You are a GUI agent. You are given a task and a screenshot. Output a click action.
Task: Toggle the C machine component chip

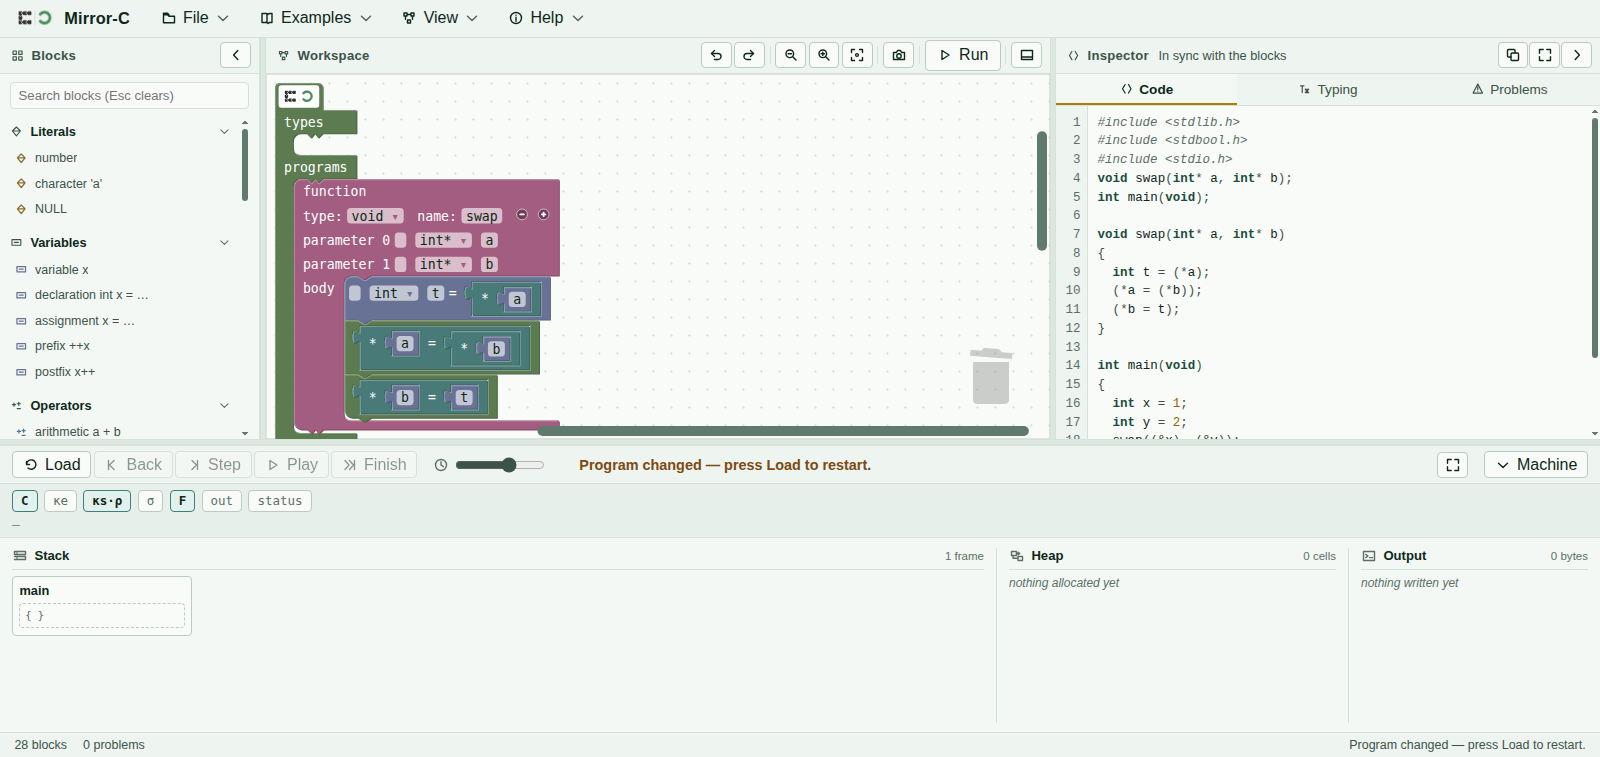(25, 501)
